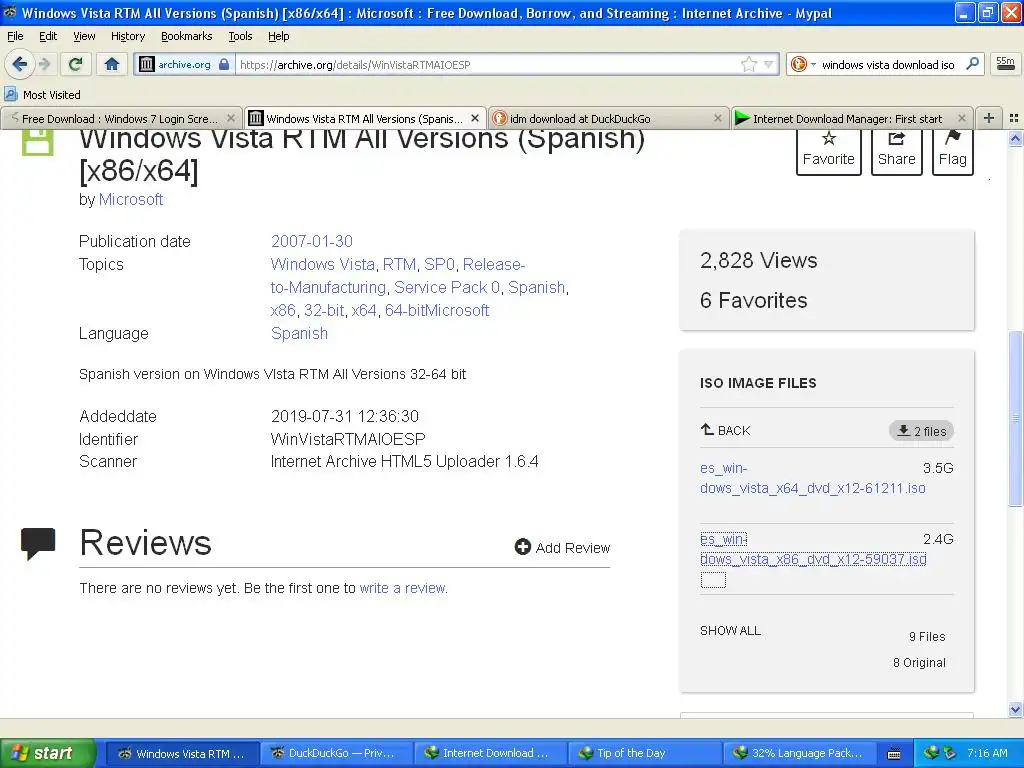The image size is (1024, 768).
Task: Click the archive.org site identity button
Action: click(184, 64)
